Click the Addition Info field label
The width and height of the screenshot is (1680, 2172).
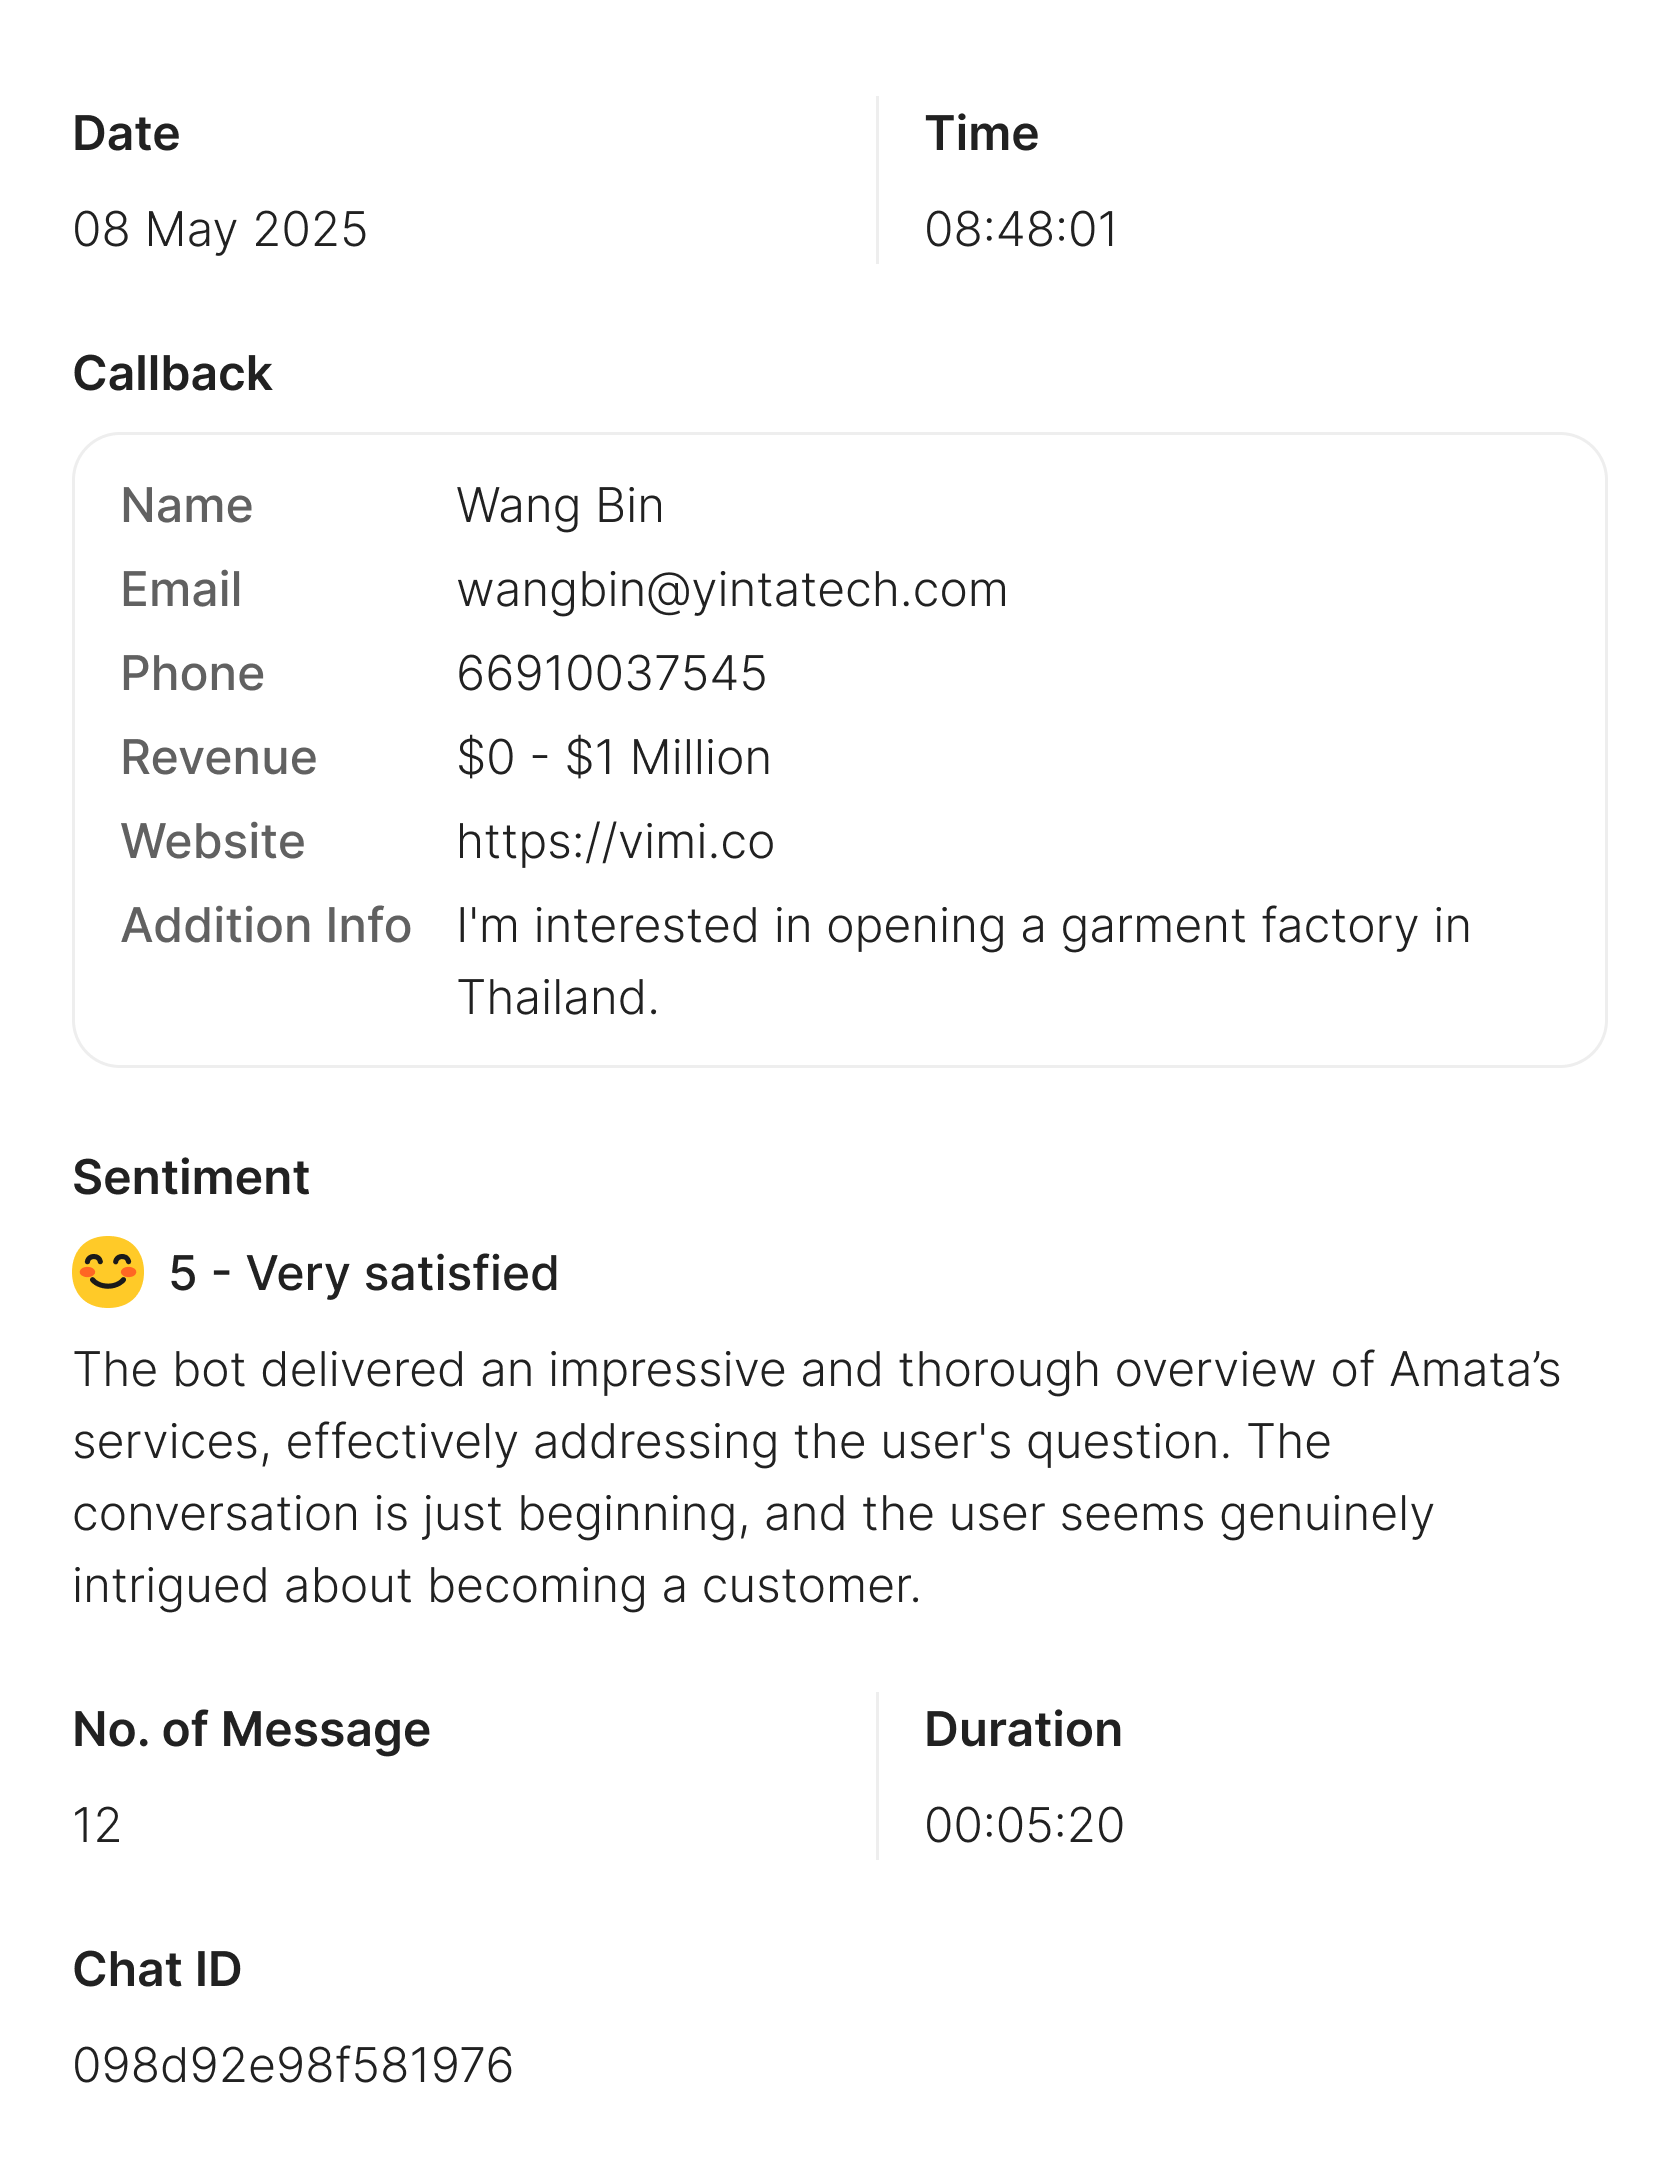266,925
